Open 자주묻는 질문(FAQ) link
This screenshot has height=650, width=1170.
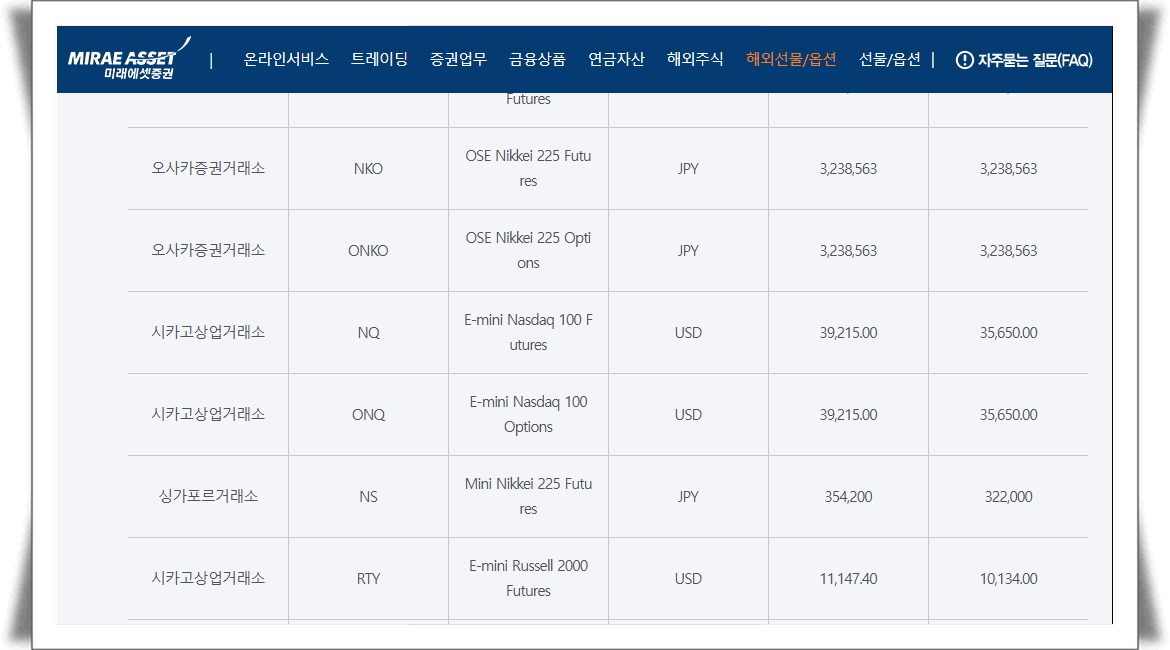coord(1035,60)
